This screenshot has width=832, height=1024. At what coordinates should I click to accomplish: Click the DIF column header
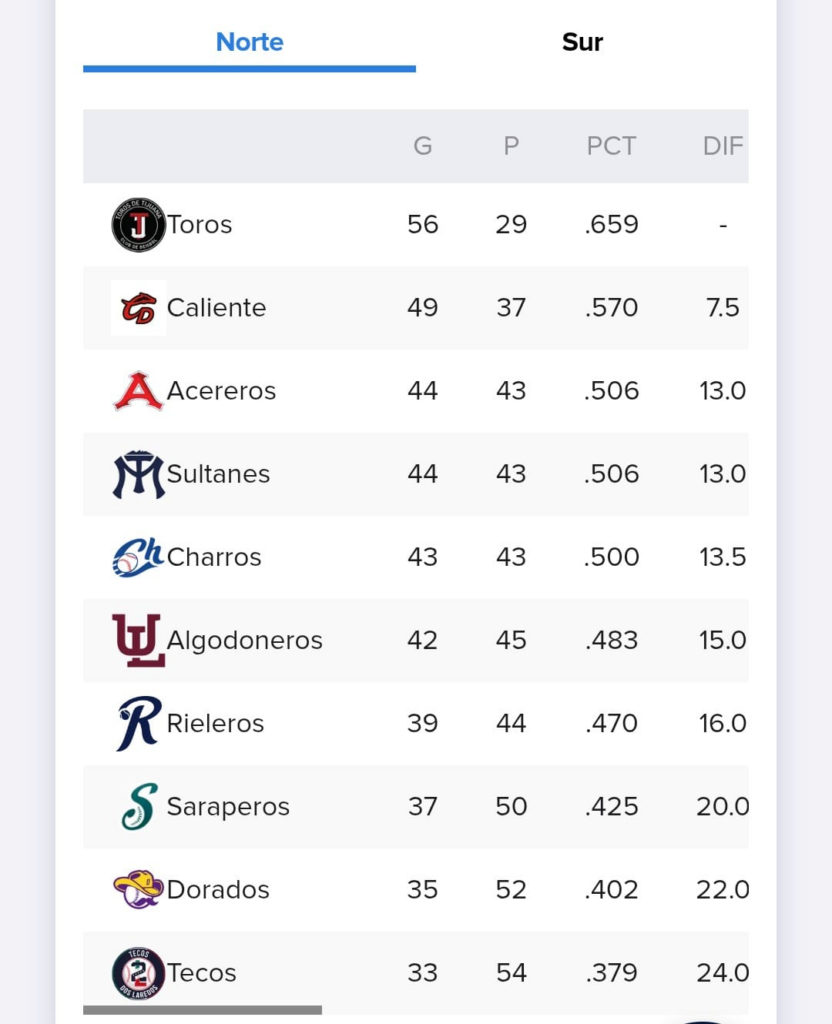click(x=723, y=146)
